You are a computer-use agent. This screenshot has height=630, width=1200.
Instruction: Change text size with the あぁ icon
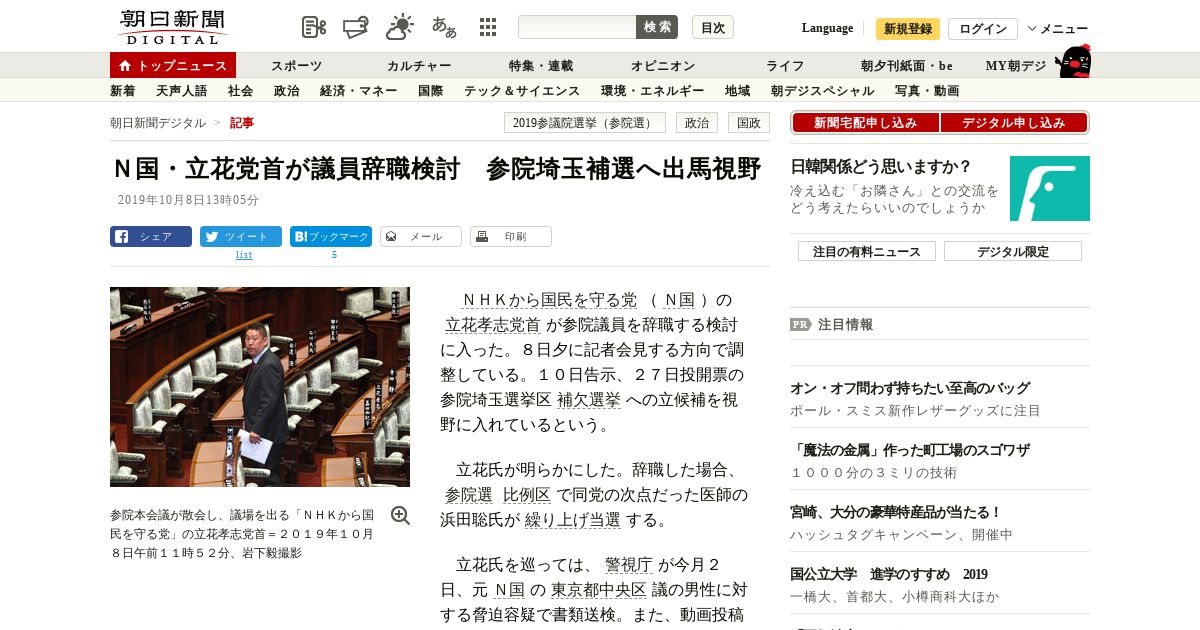pos(444,27)
